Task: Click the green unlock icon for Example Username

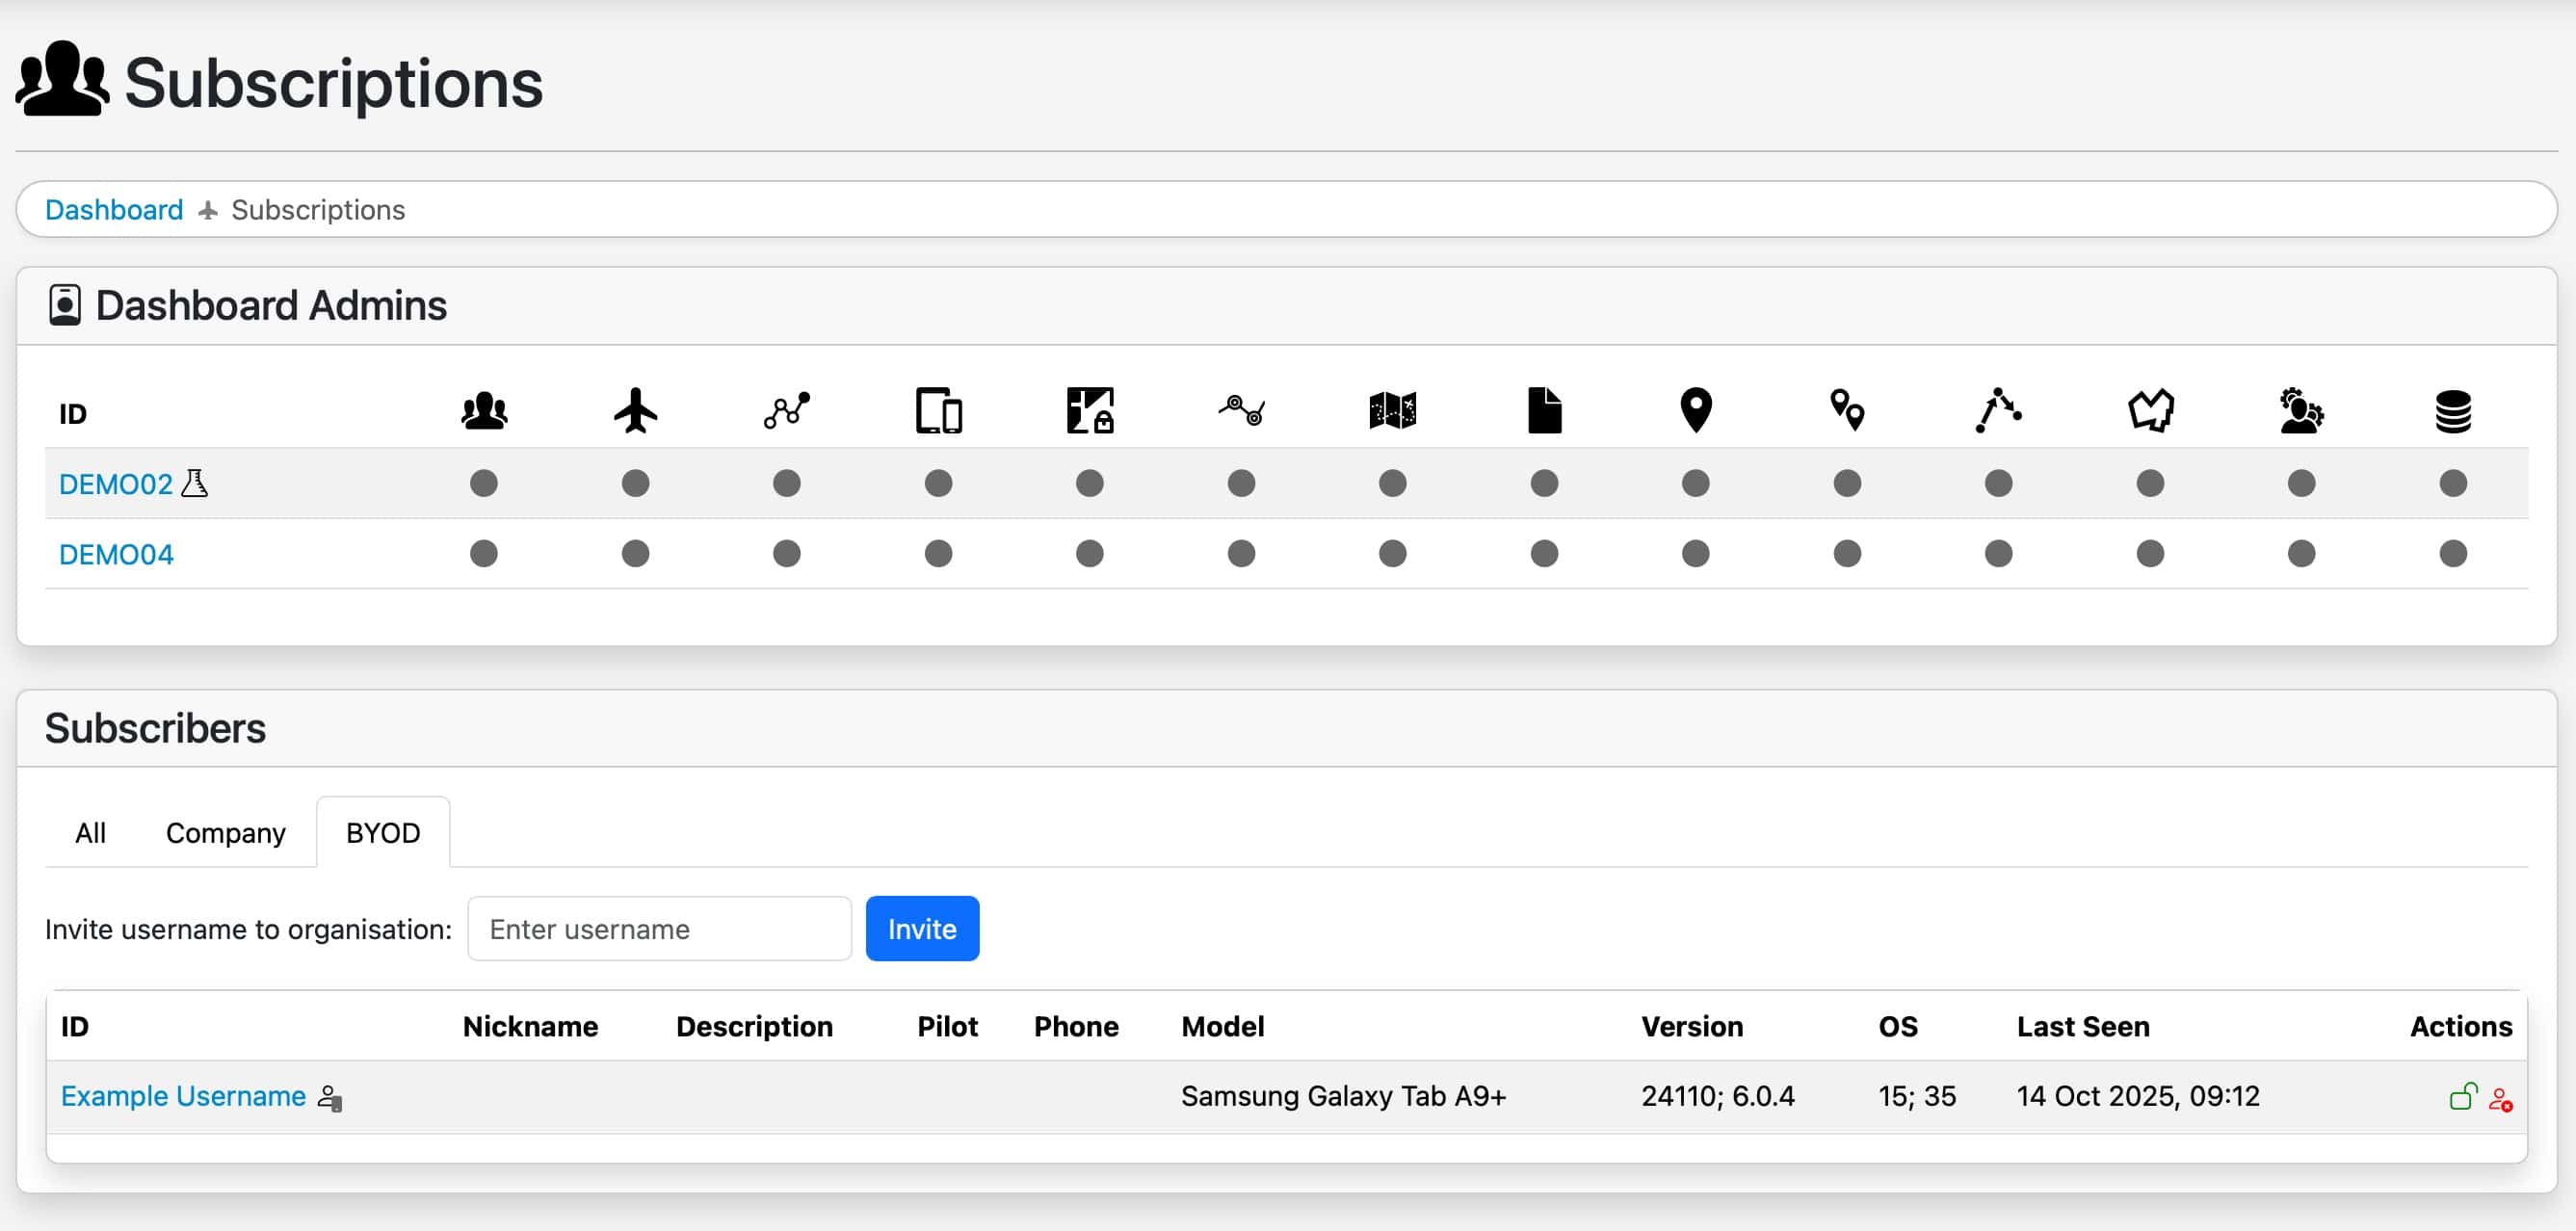Action: click(2462, 1097)
